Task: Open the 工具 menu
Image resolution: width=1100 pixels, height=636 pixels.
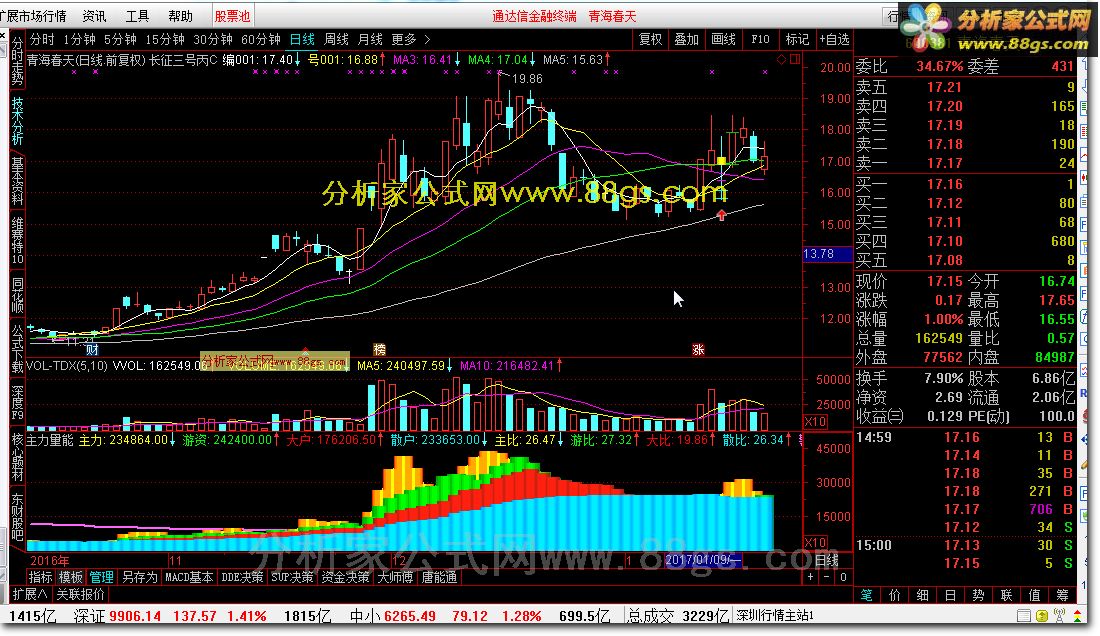Action: pyautogui.click(x=138, y=15)
